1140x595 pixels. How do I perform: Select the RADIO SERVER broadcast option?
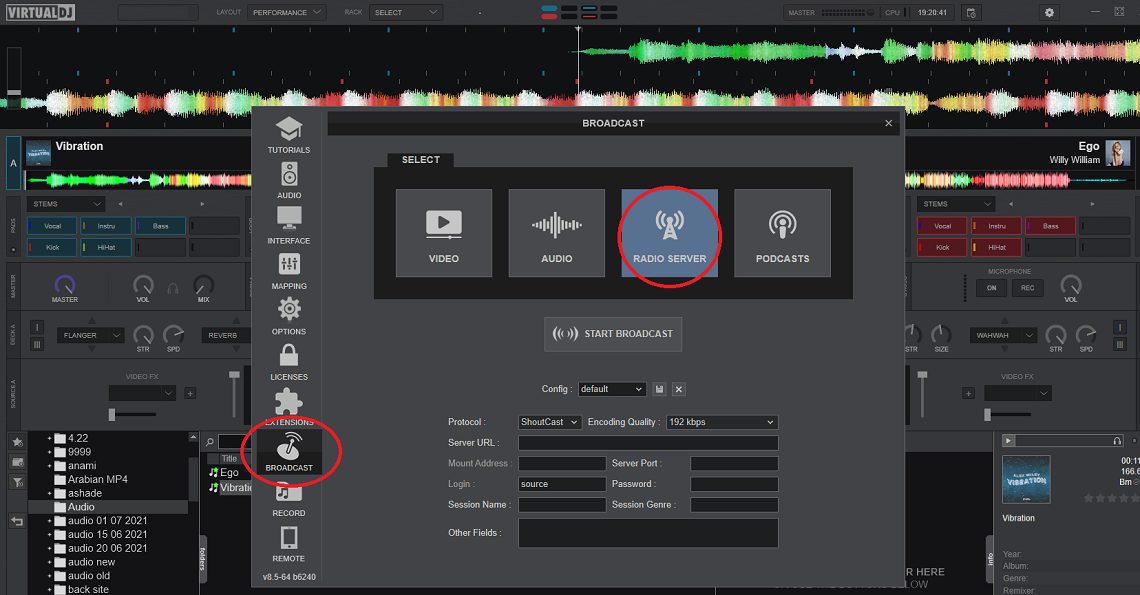669,232
